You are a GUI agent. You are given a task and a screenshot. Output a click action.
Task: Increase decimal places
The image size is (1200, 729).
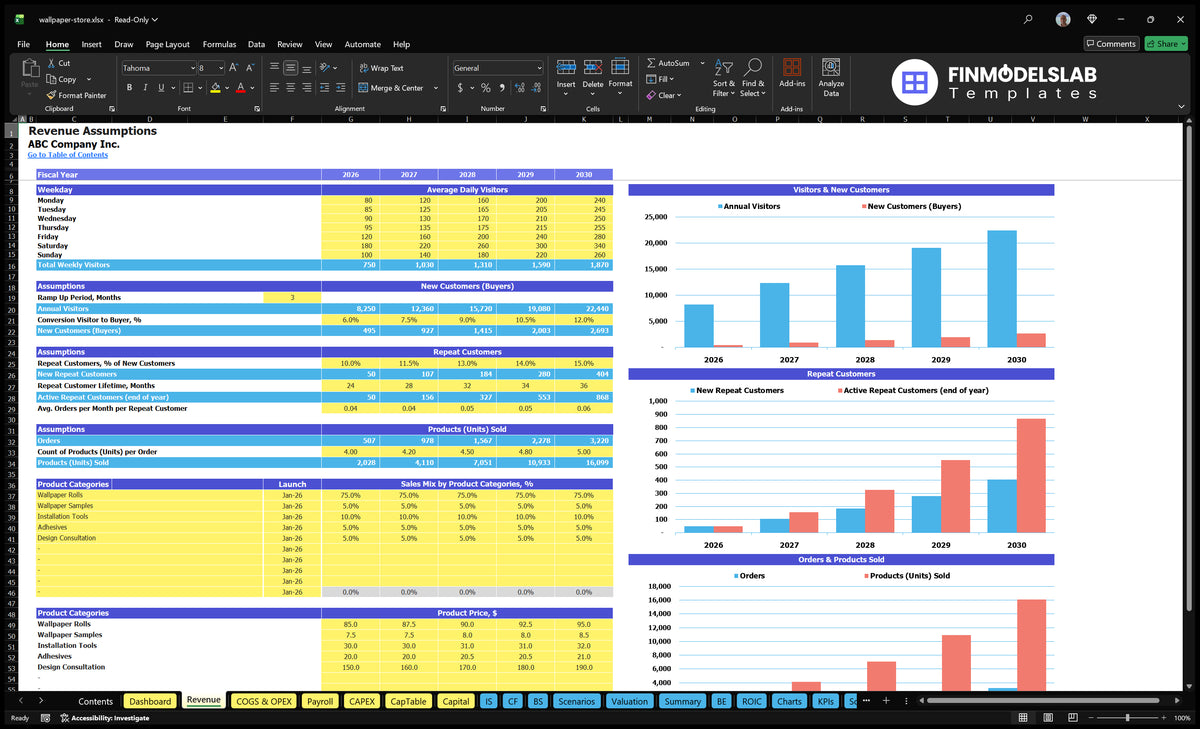click(520, 88)
